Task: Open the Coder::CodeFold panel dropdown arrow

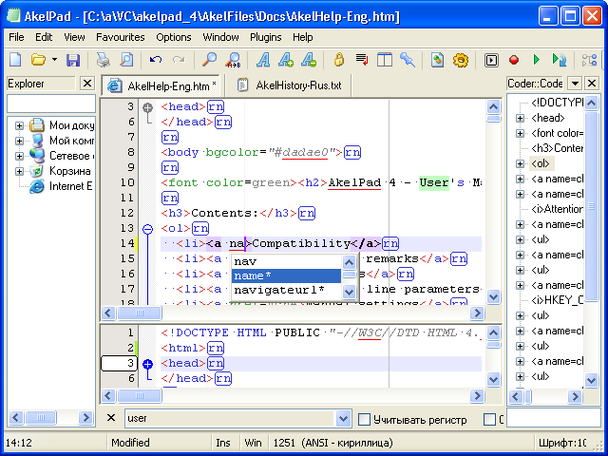Action: click(x=575, y=83)
